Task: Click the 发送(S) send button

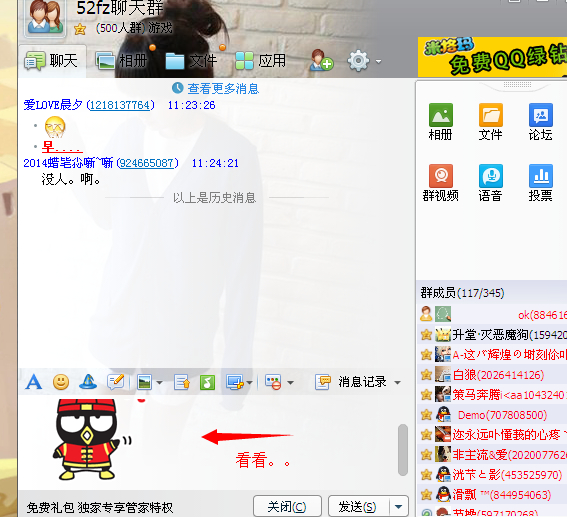Action: 358,507
